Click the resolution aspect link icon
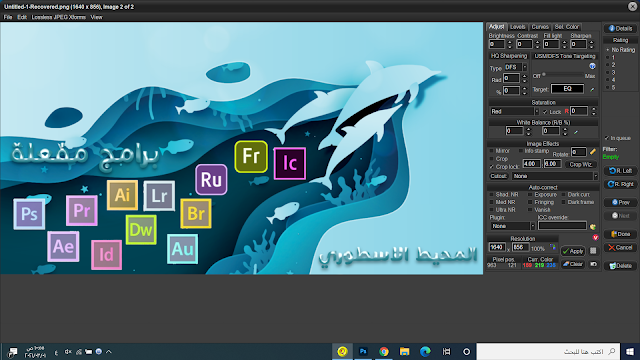This screenshot has width=640, height=360. (553, 247)
